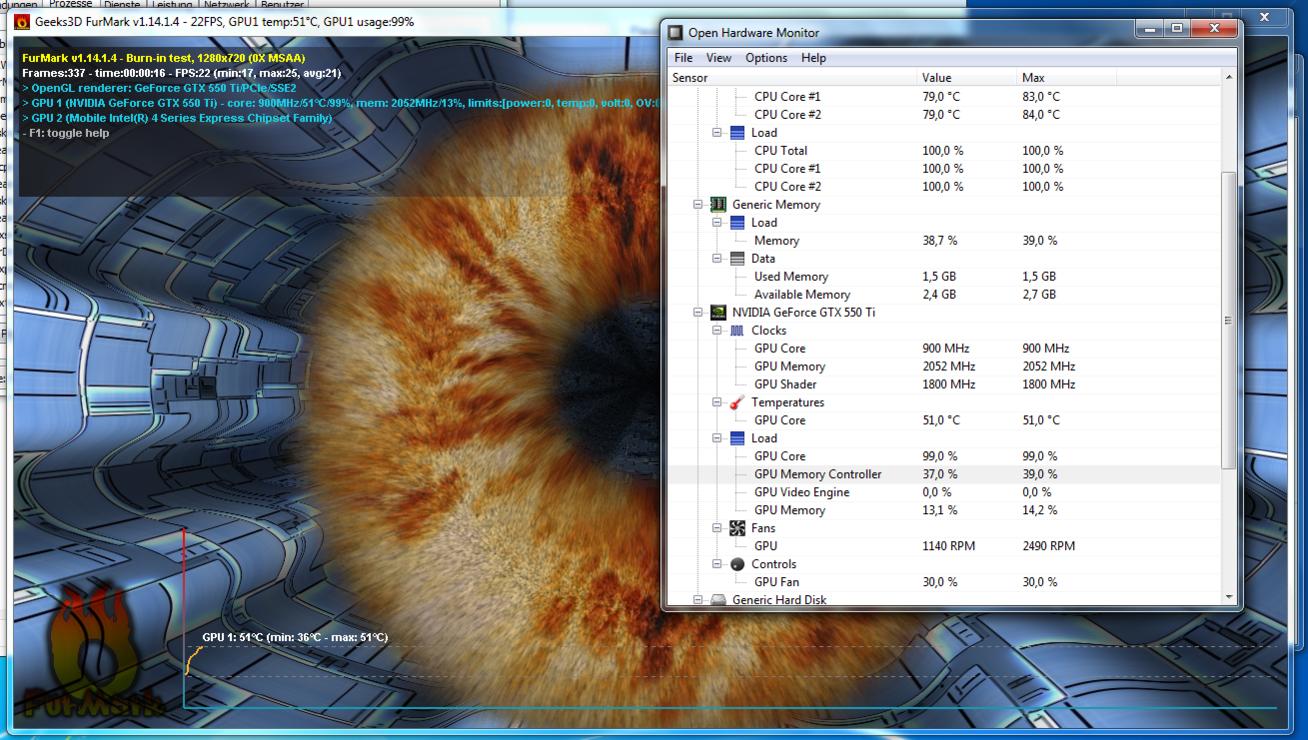
Task: Switch to Netzwerk tab in Task Manager
Action: pos(226,5)
